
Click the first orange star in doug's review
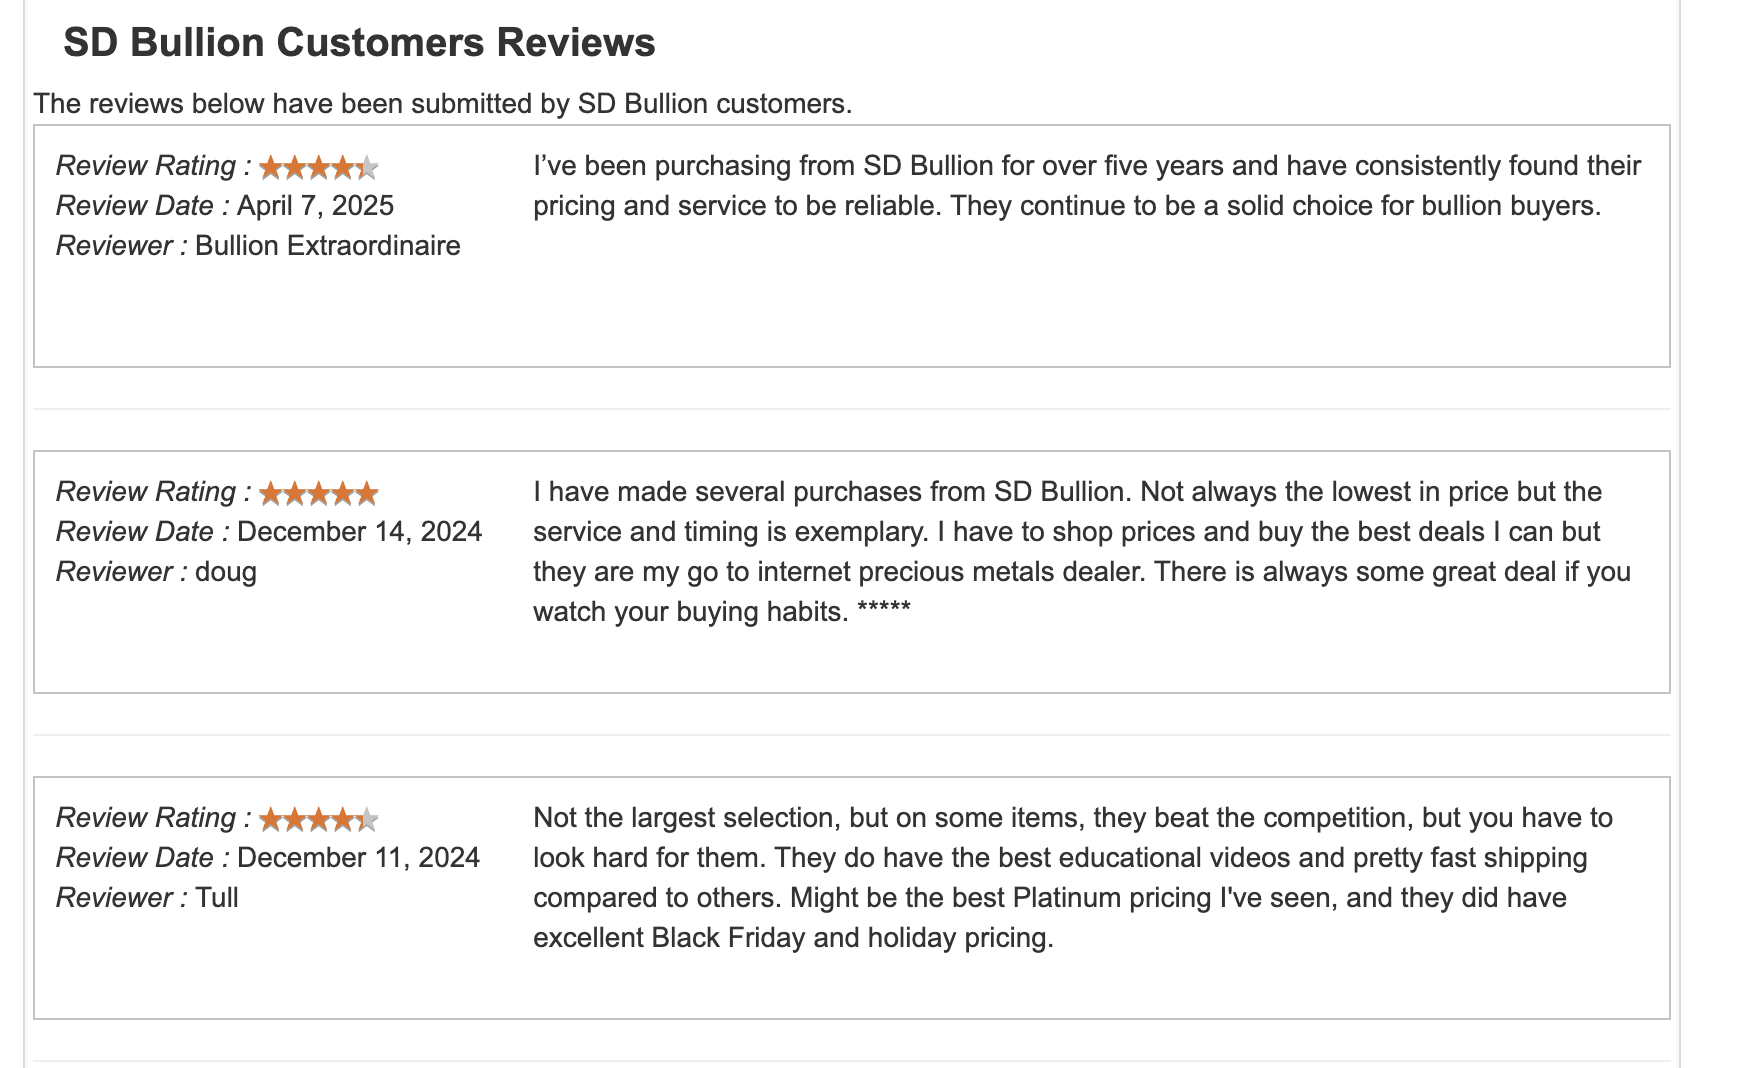click(270, 493)
